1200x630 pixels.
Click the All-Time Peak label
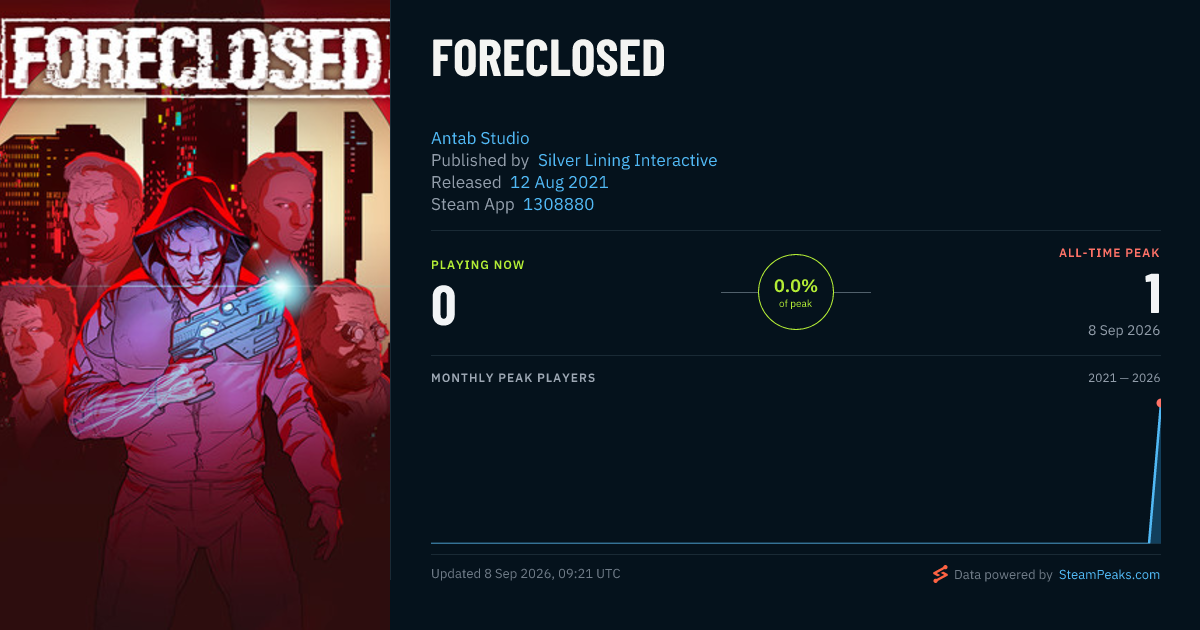tap(1110, 253)
